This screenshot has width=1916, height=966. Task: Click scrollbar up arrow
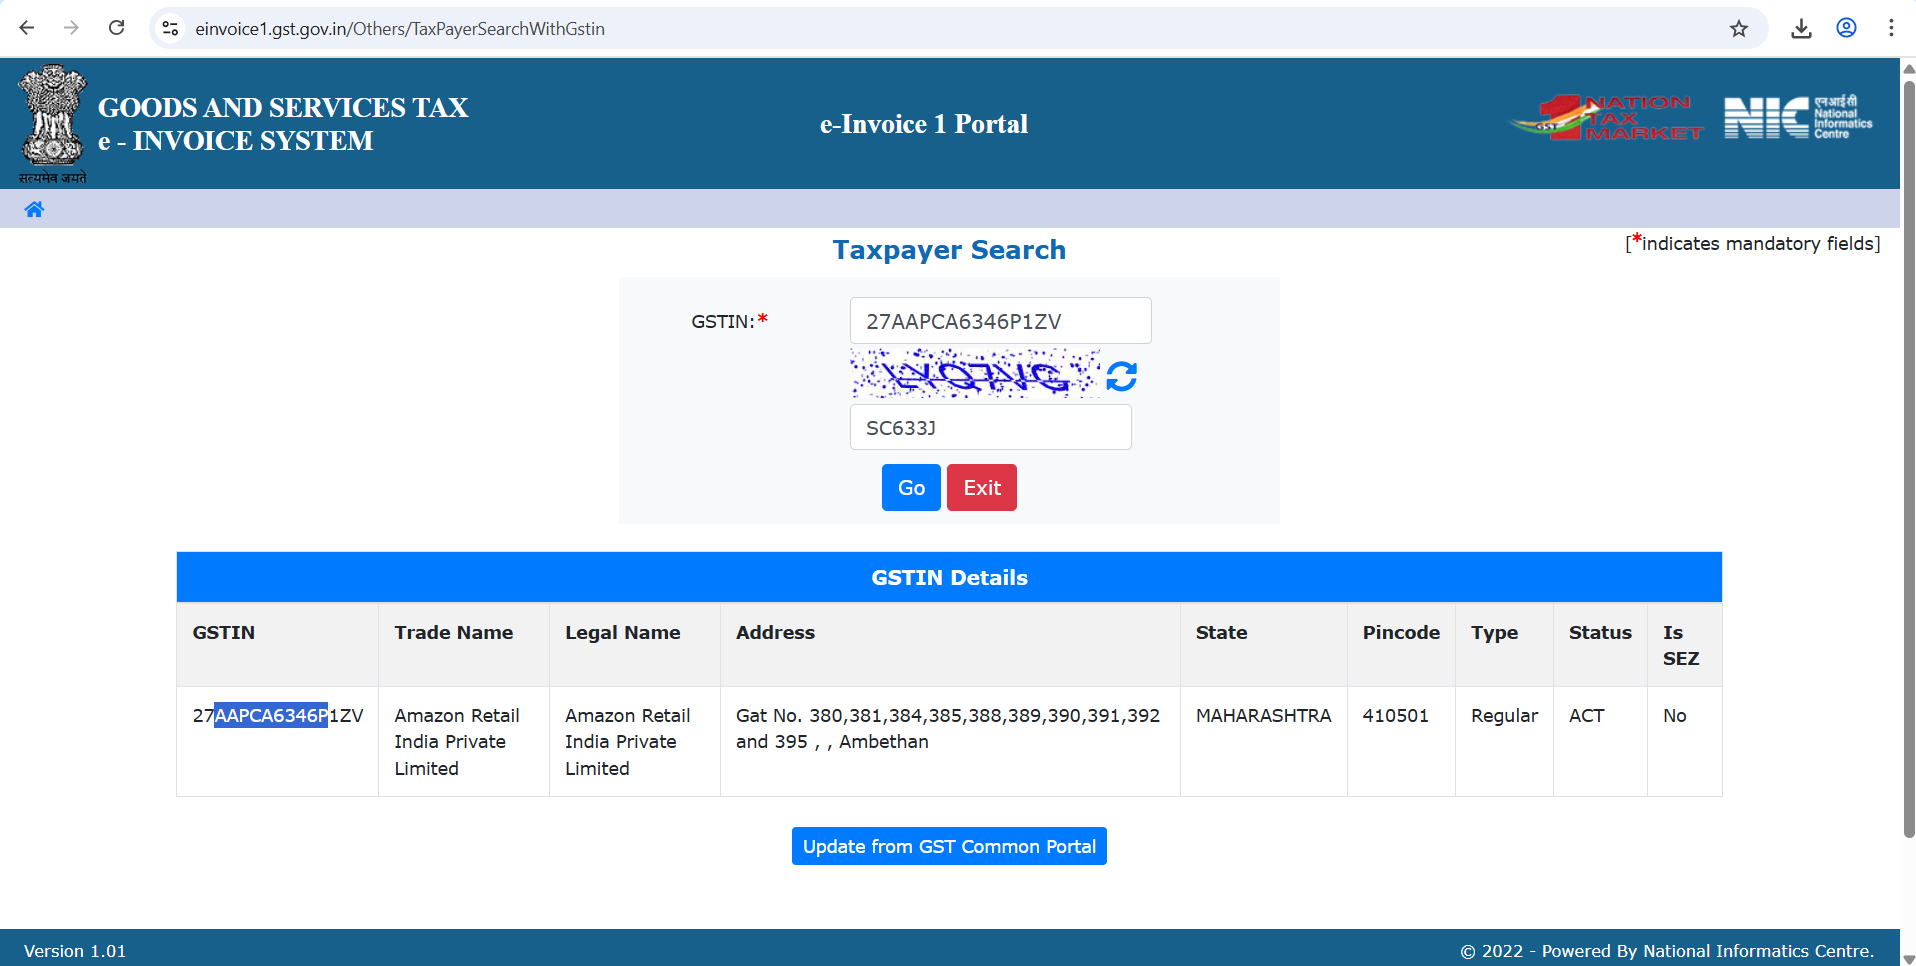pyautogui.click(x=1908, y=68)
